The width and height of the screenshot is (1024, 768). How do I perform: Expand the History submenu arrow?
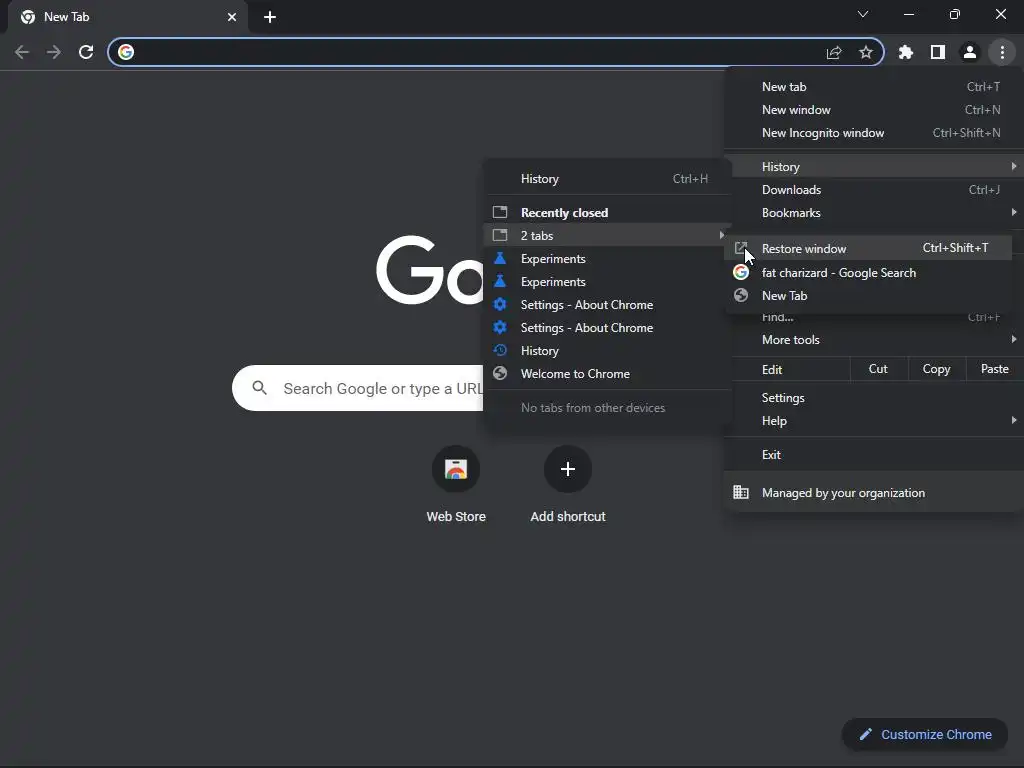(1014, 167)
